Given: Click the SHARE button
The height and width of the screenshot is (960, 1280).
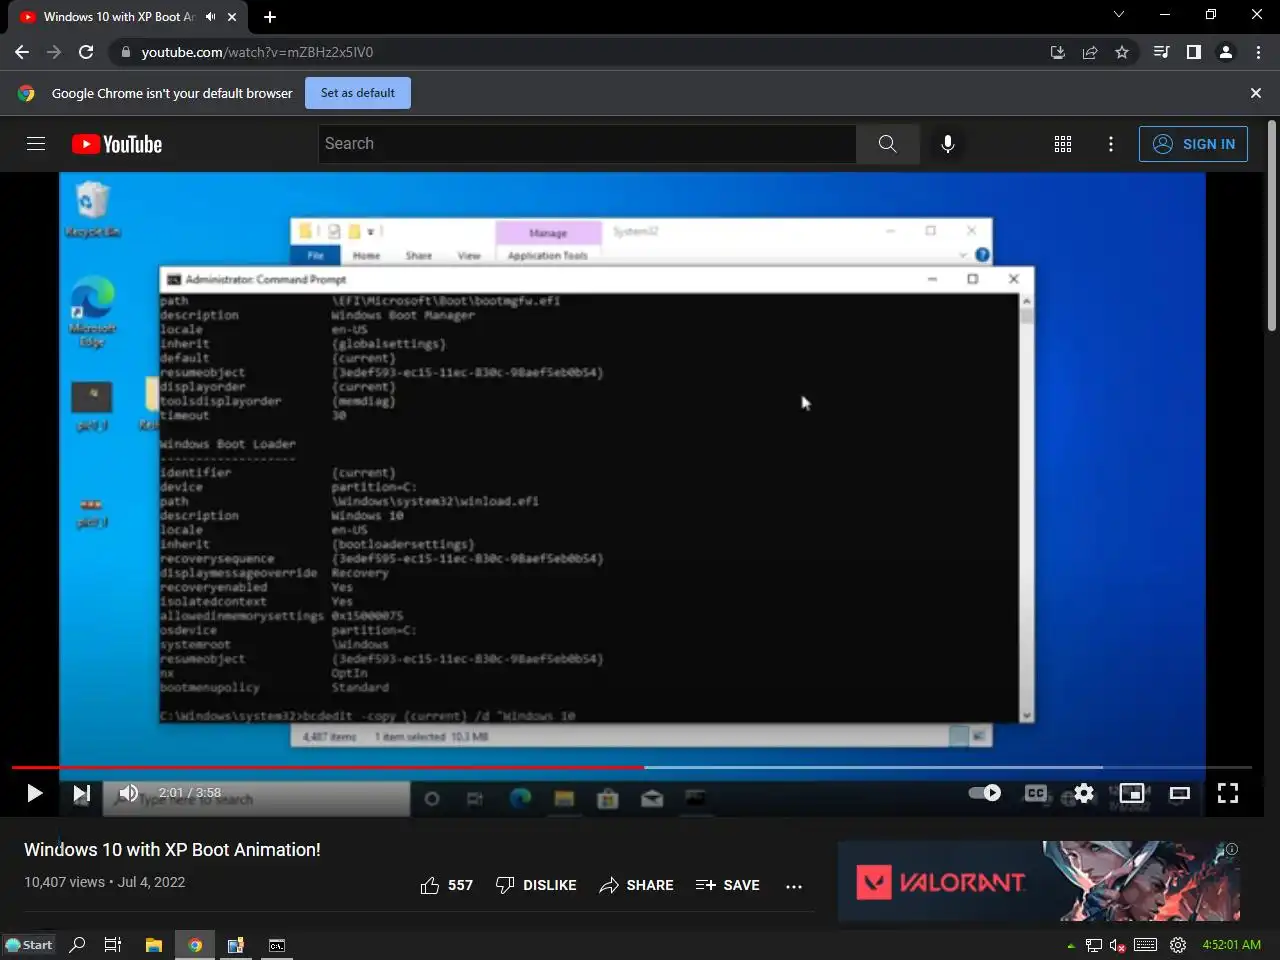Looking at the screenshot, I should 636,885.
